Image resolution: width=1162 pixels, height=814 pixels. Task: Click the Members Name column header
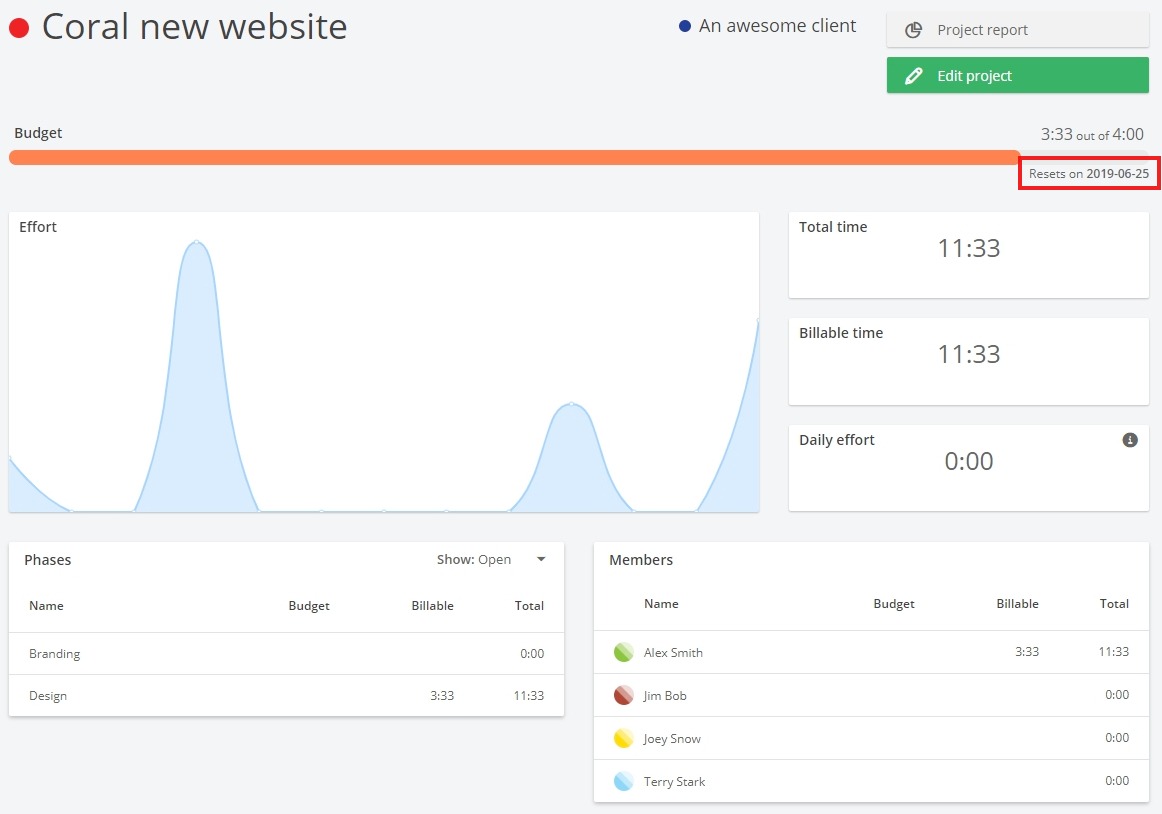[x=661, y=603]
